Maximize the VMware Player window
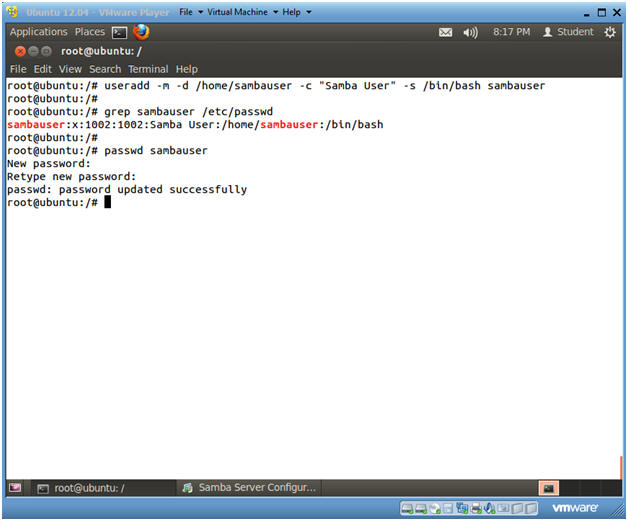628x521 pixels. [x=602, y=12]
